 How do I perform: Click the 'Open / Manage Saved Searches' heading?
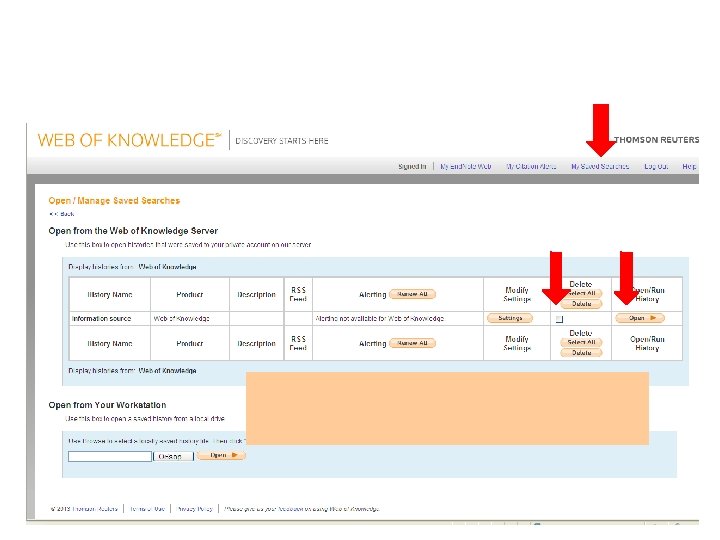tap(114, 201)
